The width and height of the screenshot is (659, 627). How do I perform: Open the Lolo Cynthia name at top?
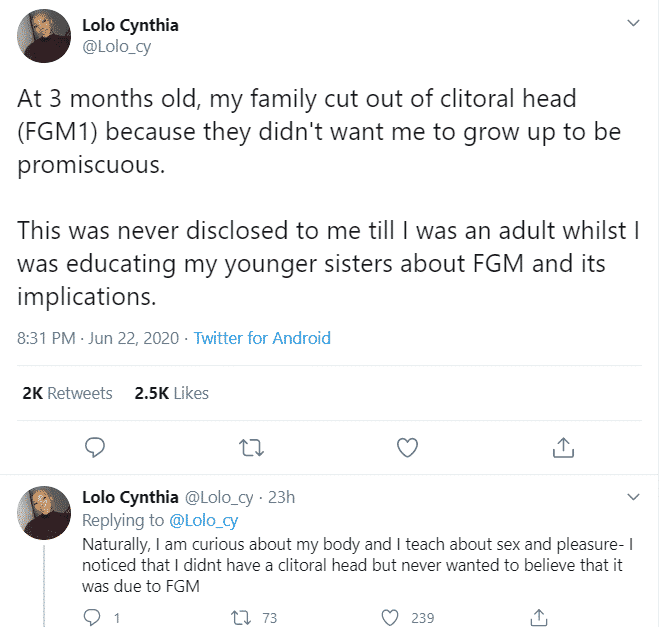[x=129, y=25]
